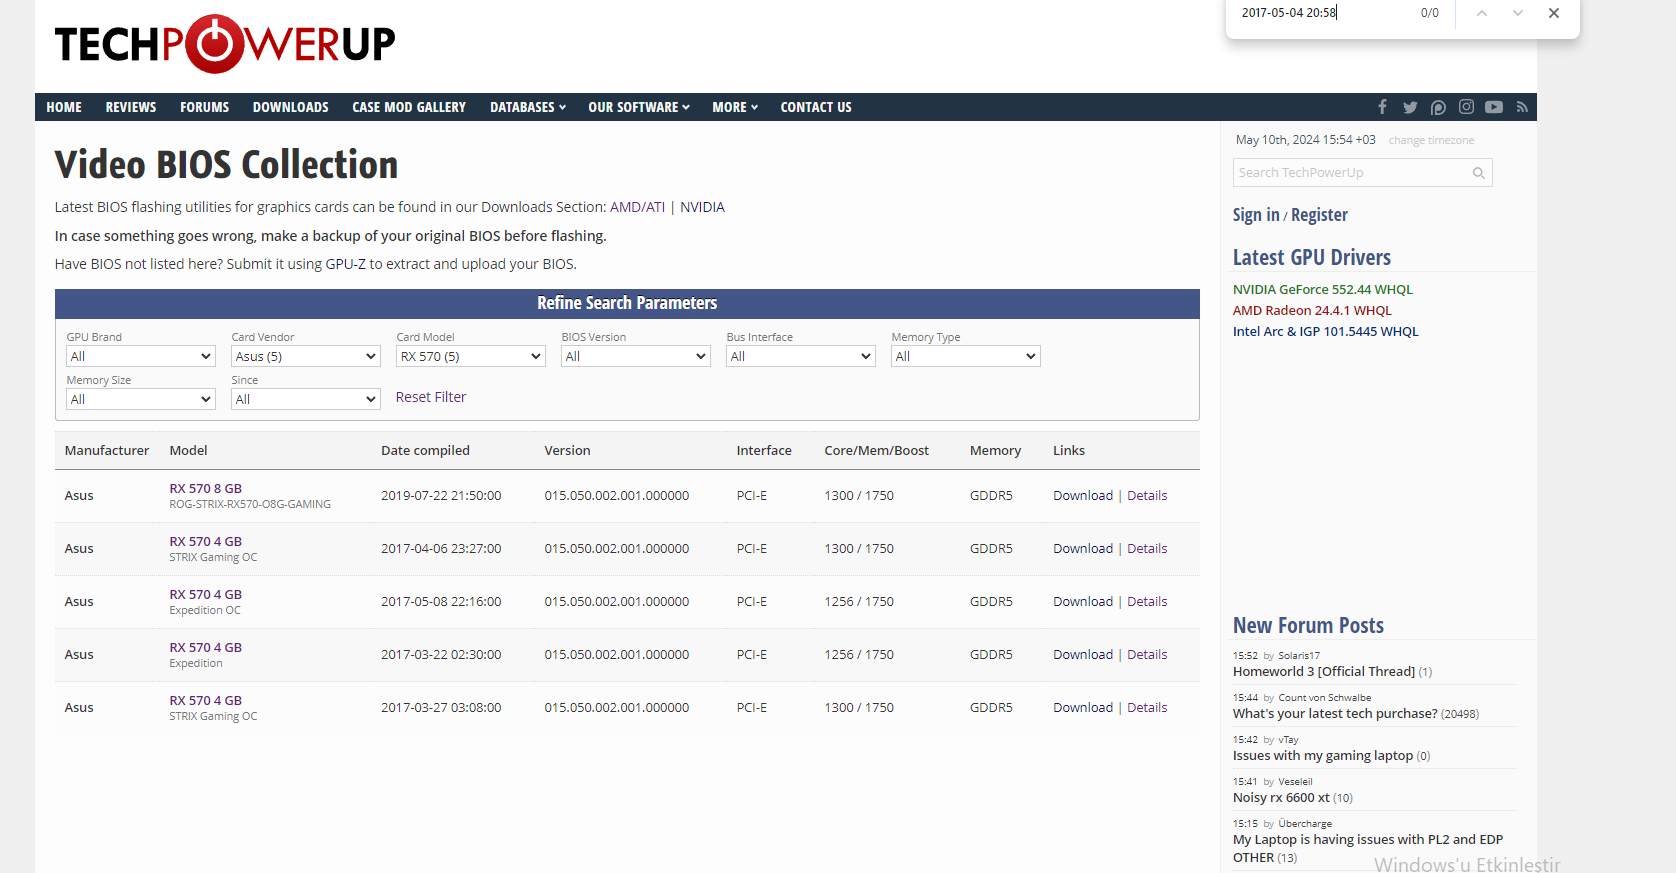Click the Reset Filter link
The height and width of the screenshot is (873, 1676).
pos(431,397)
